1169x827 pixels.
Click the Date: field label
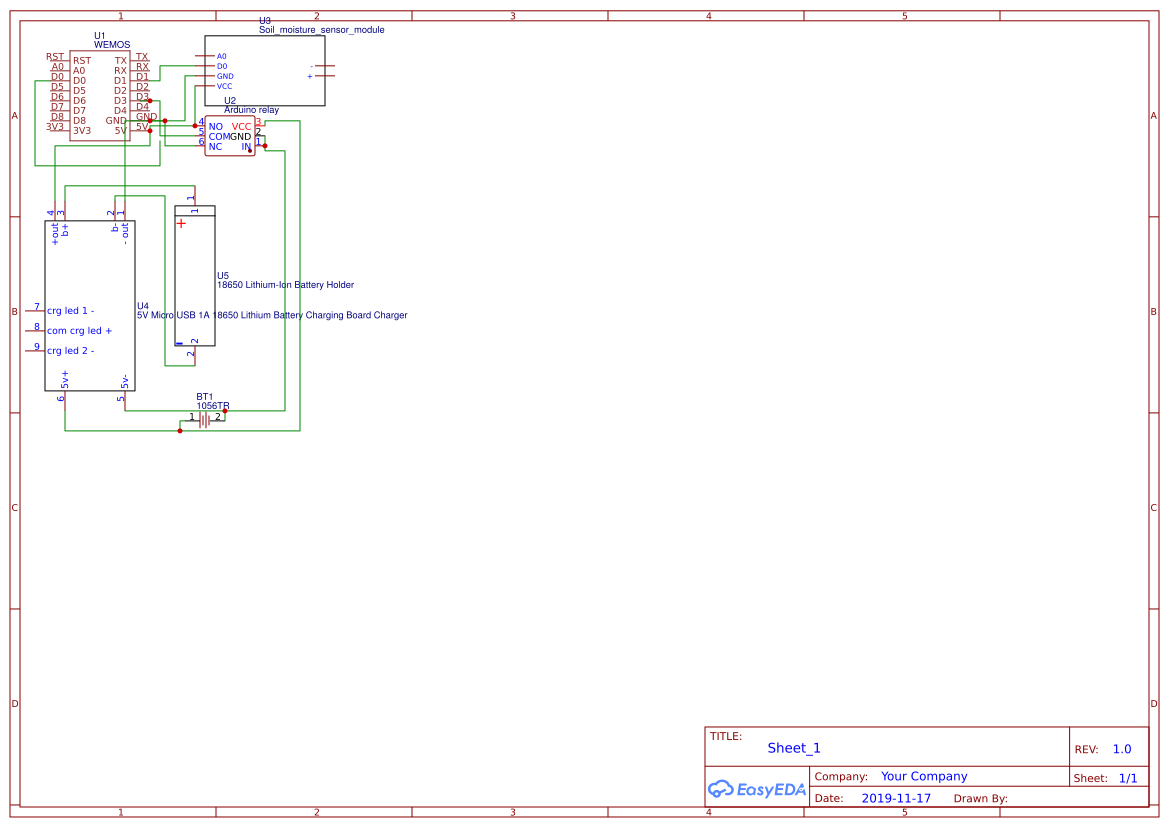coord(829,799)
